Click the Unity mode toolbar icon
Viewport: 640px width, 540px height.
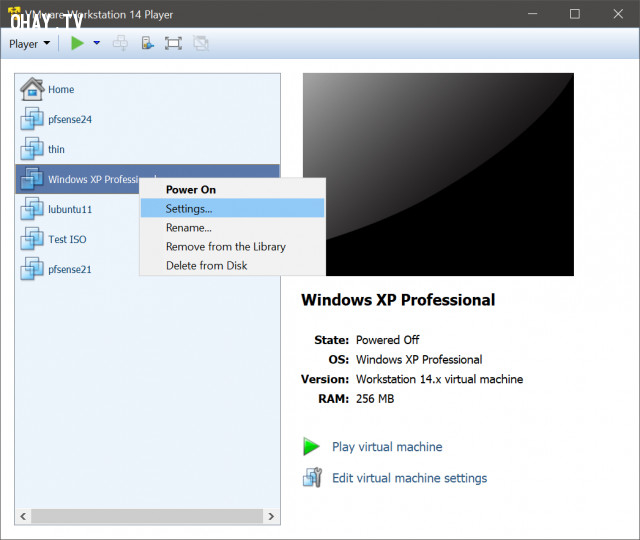click(201, 43)
